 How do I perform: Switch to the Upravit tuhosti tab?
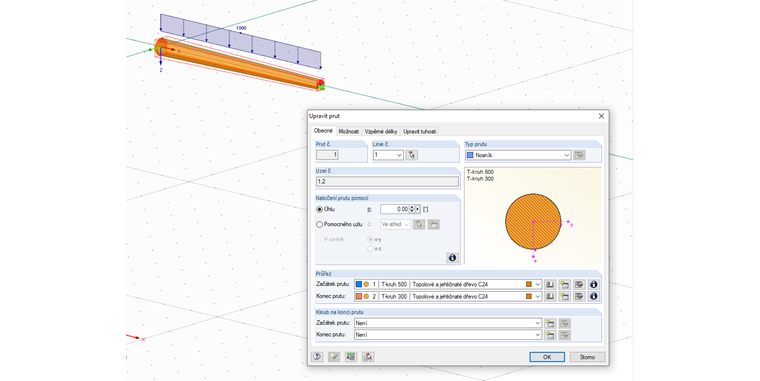(419, 131)
